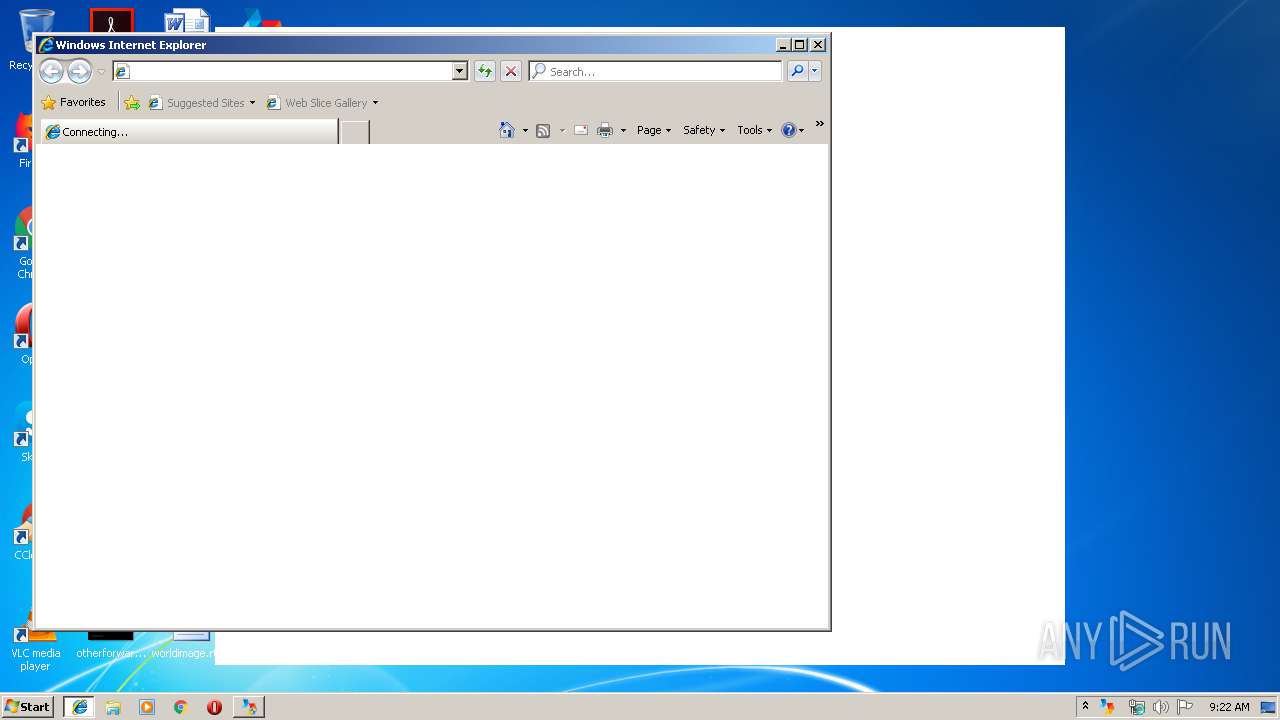
Task: Click the network tray icon
Action: pyautogui.click(x=1136, y=707)
